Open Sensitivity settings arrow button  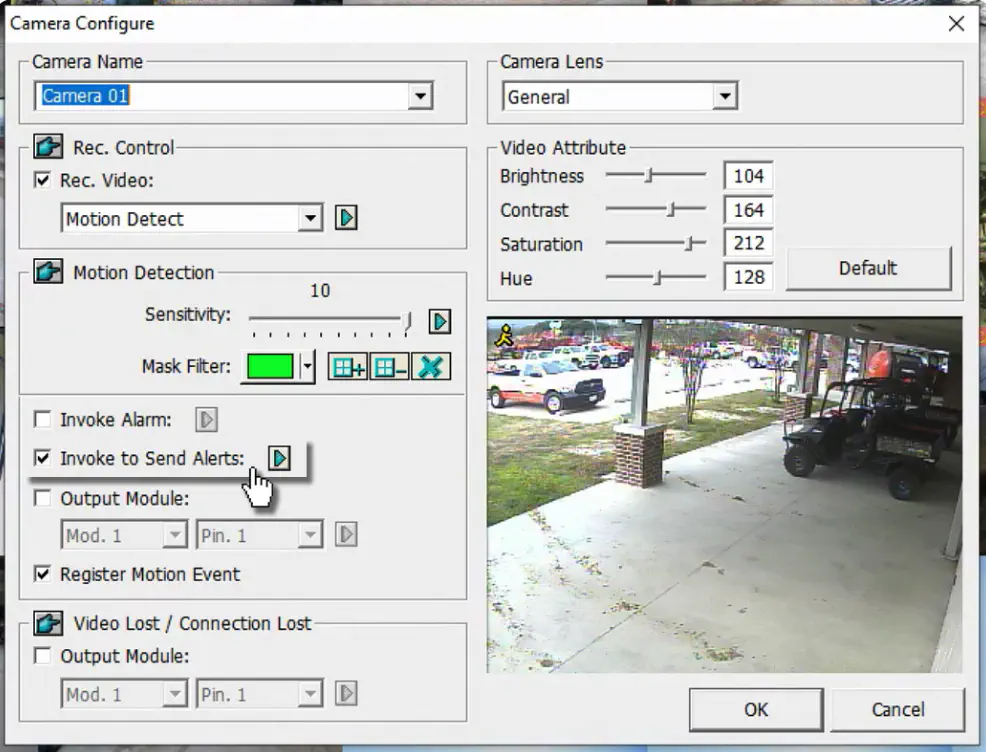click(440, 321)
